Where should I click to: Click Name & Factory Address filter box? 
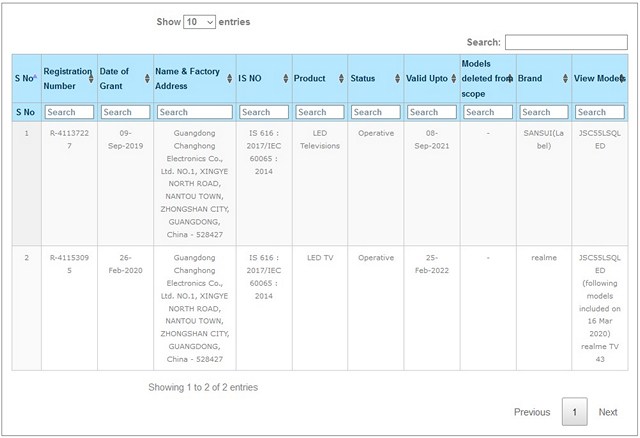tap(195, 112)
